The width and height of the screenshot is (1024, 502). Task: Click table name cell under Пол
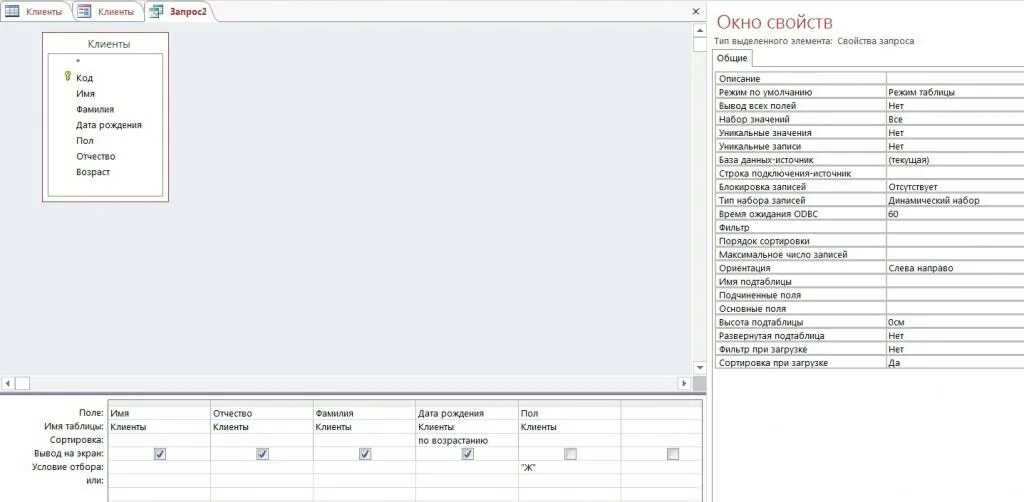(569, 427)
